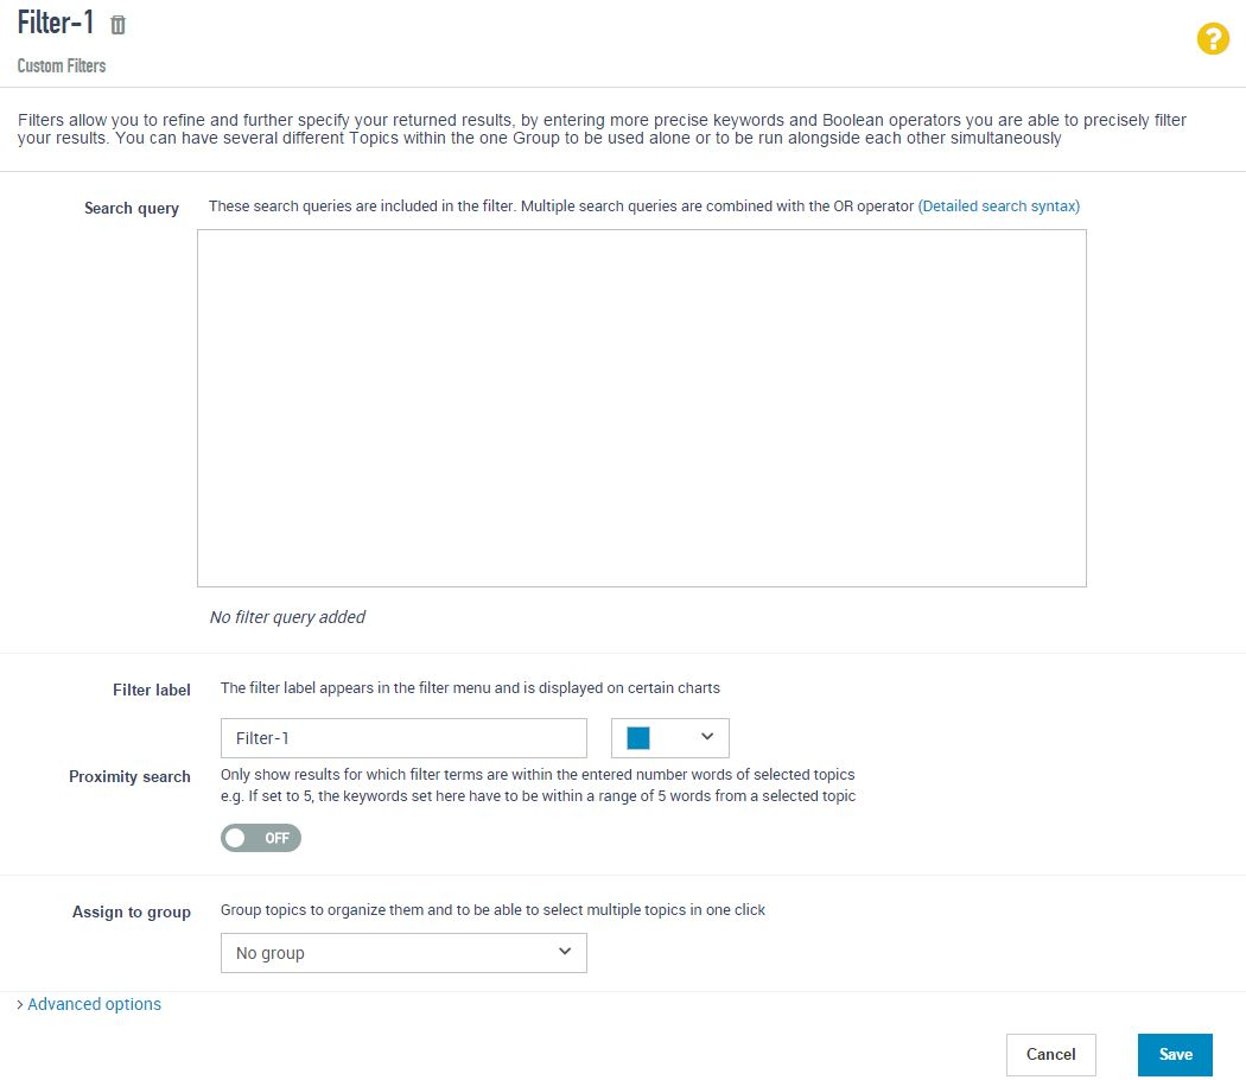Click the Filter-1 page title
This screenshot has height=1080, width=1246.
(56, 22)
